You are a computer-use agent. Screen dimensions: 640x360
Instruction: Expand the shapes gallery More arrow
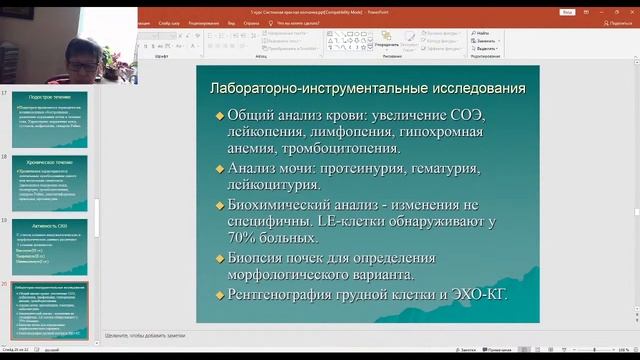pyautogui.click(x=370, y=48)
